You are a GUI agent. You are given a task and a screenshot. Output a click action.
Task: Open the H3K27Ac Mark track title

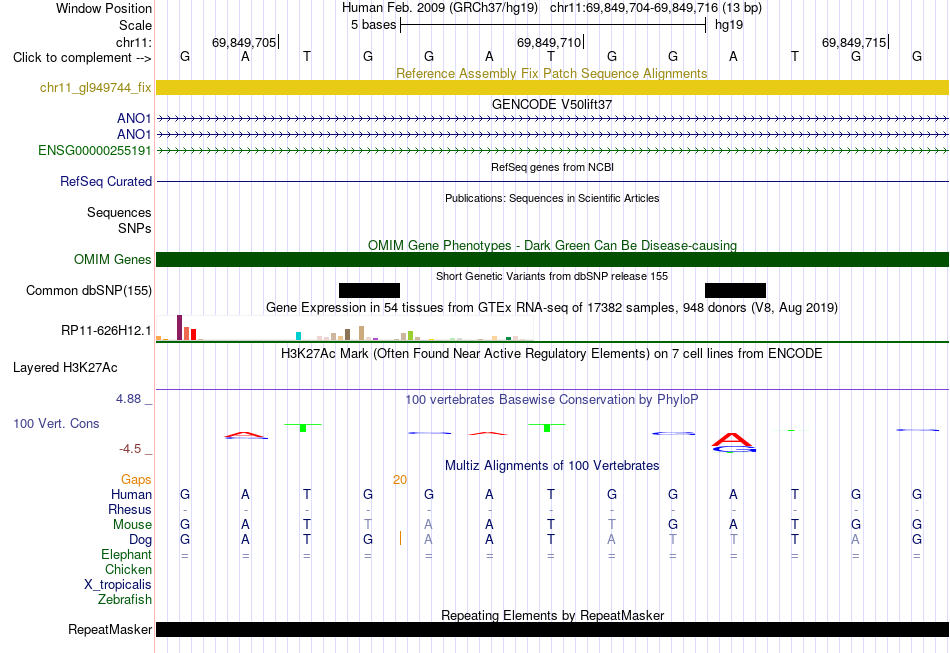pos(552,354)
